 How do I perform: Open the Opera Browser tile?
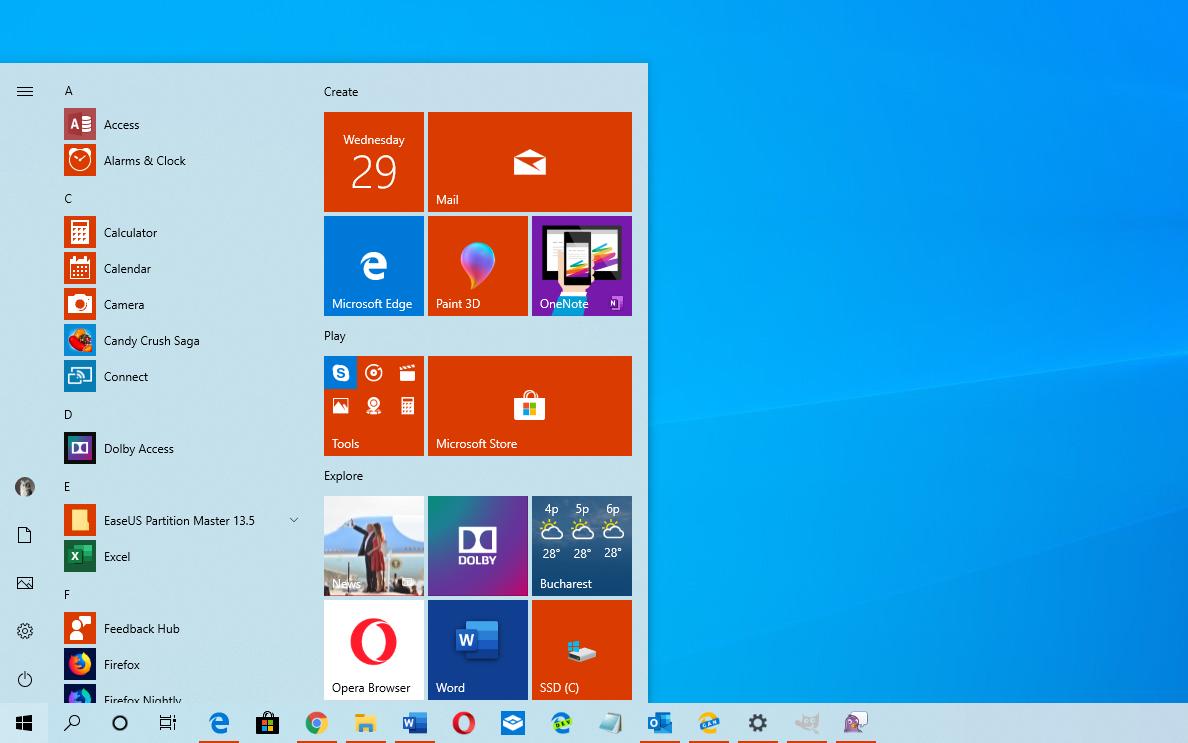click(x=373, y=649)
